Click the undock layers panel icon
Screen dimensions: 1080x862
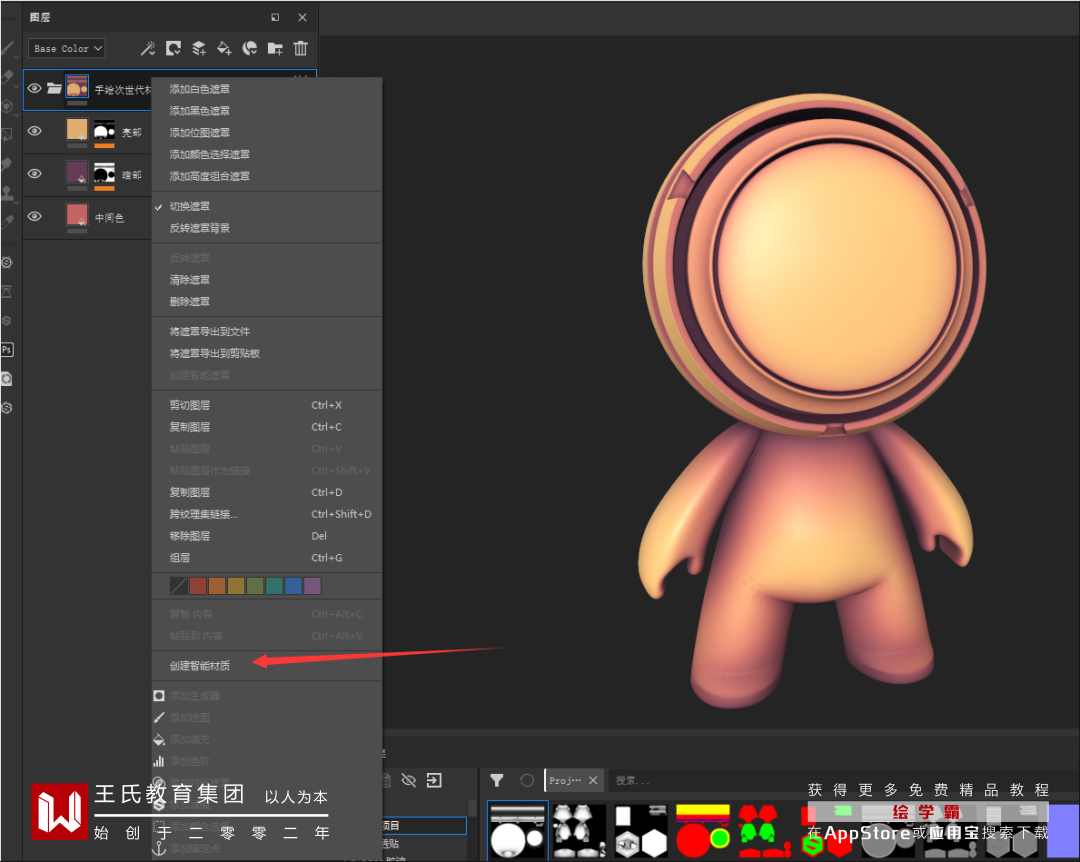pyautogui.click(x=275, y=17)
